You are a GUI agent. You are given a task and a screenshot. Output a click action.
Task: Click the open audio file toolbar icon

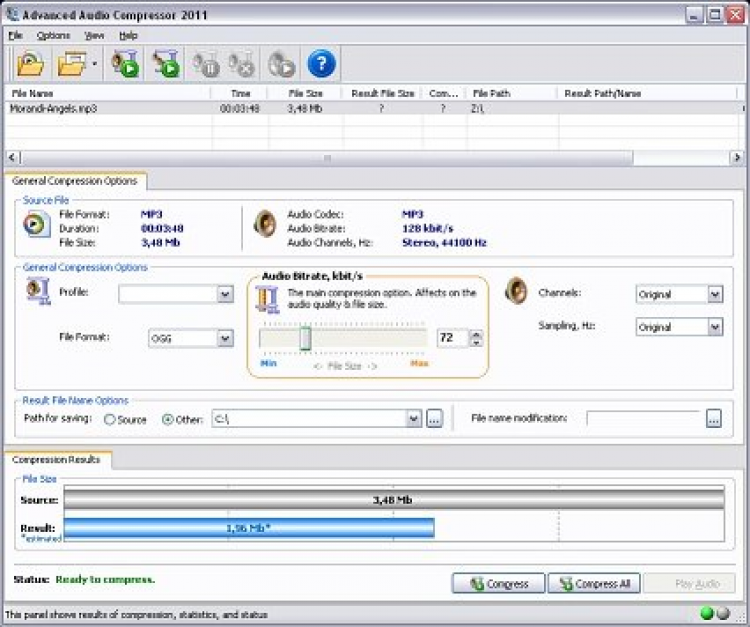pyautogui.click(x=32, y=65)
